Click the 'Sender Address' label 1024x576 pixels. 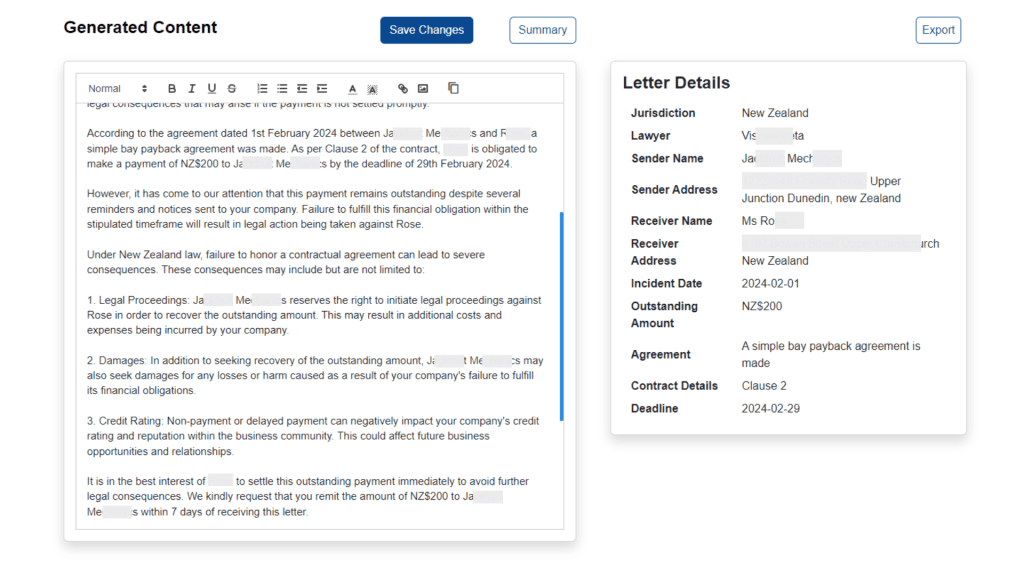tap(674, 190)
